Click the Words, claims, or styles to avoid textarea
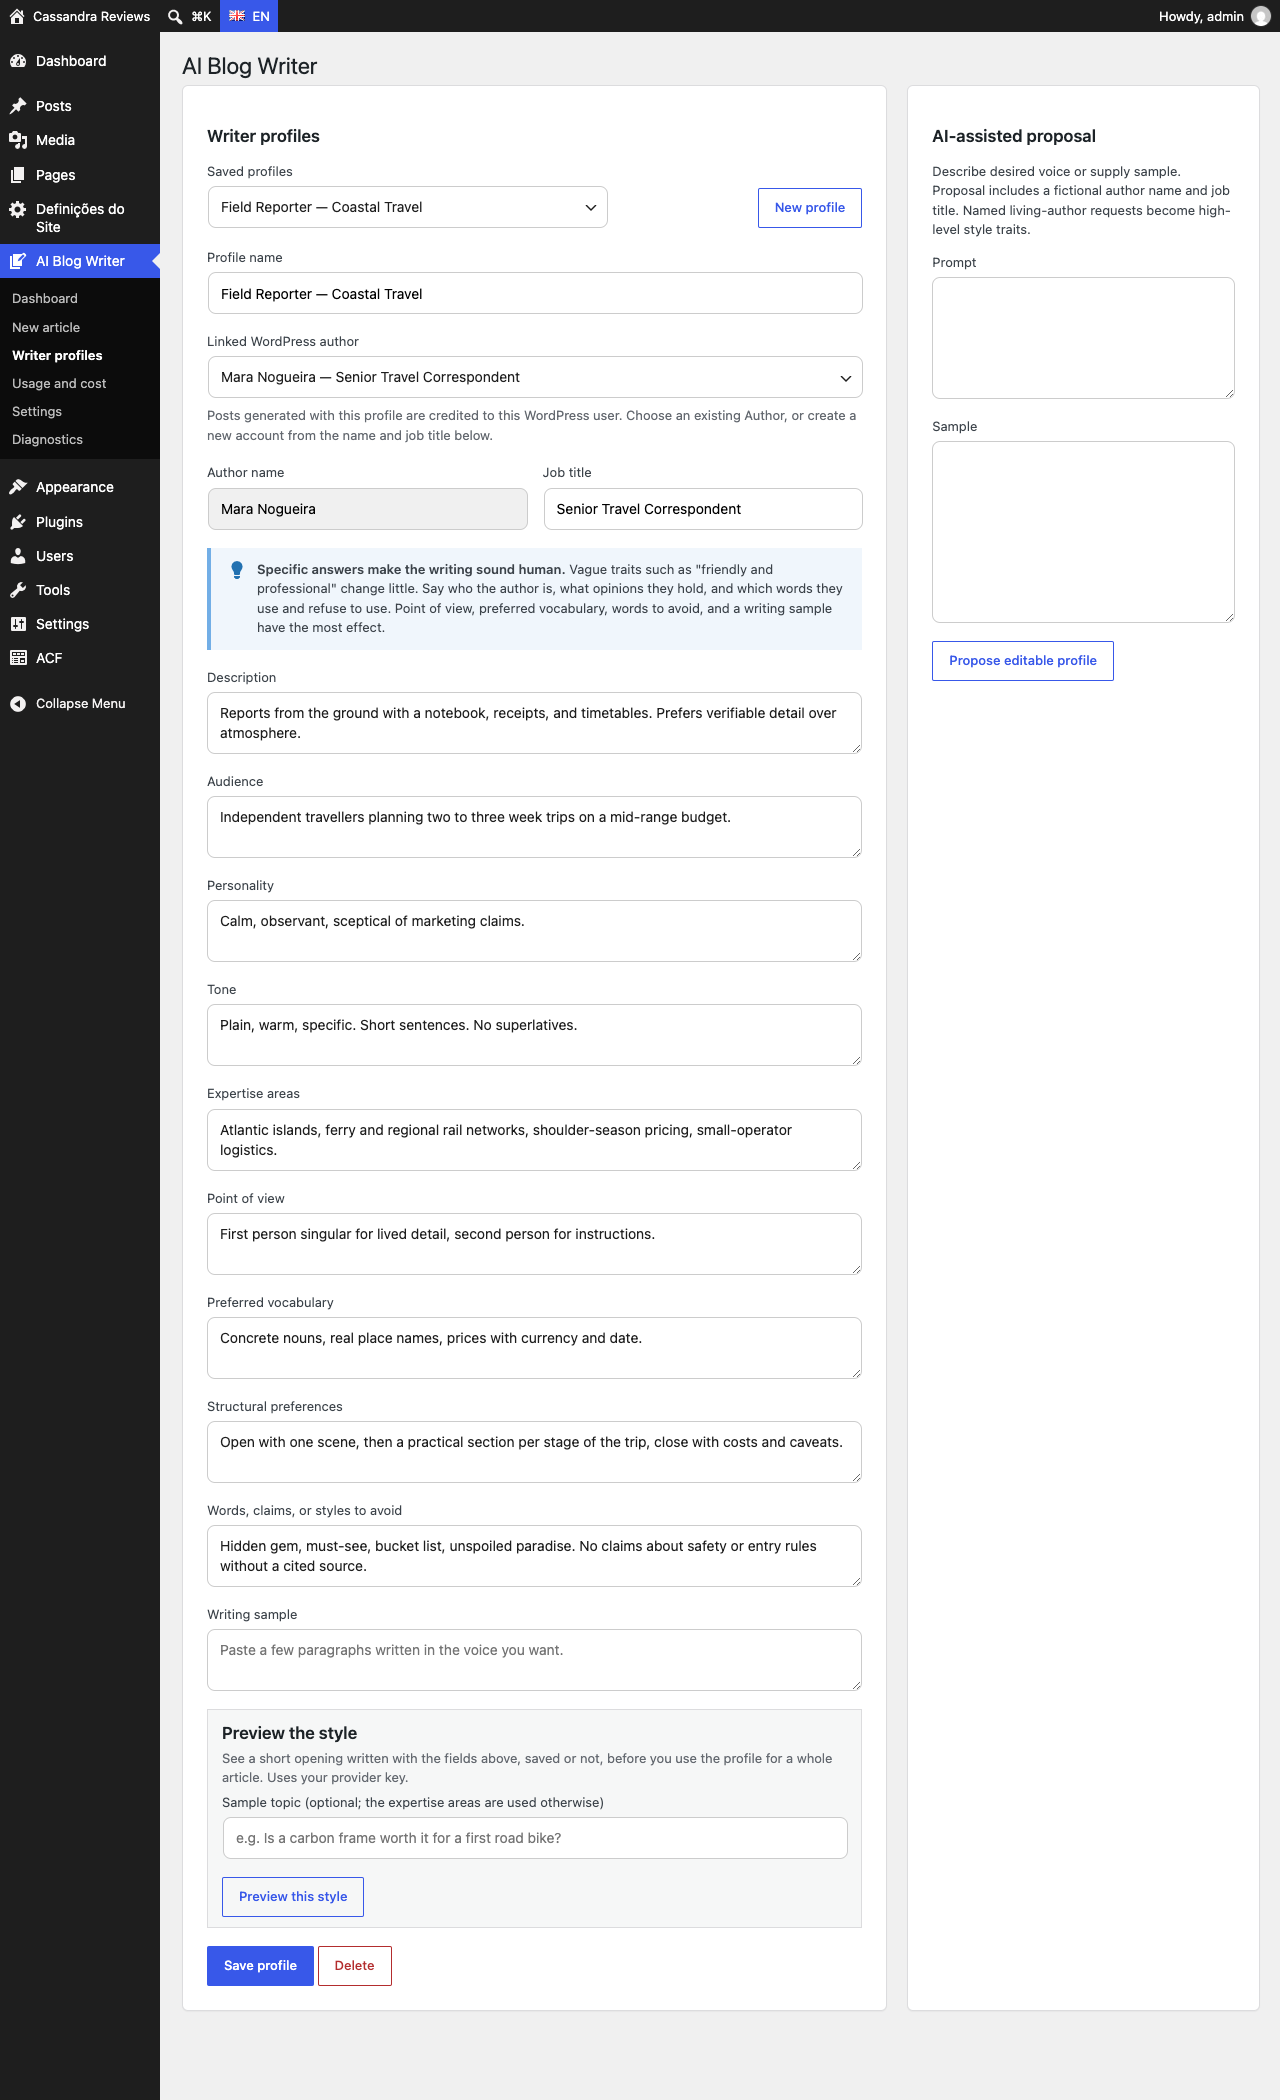 (x=534, y=1556)
